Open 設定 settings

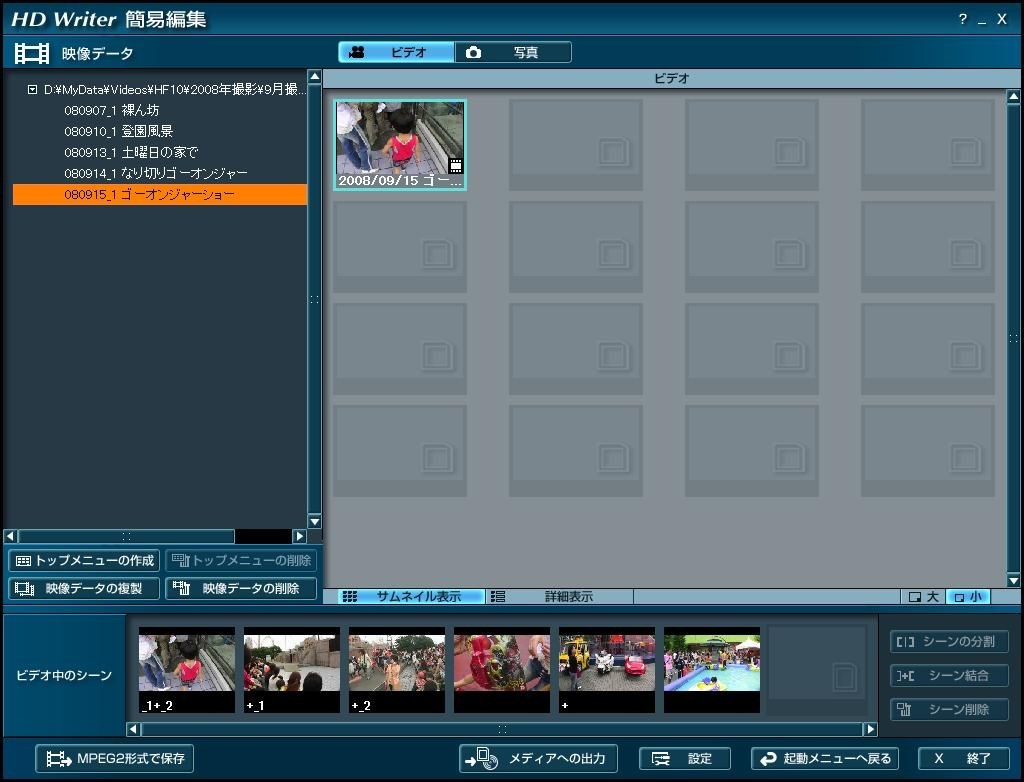[x=684, y=758]
